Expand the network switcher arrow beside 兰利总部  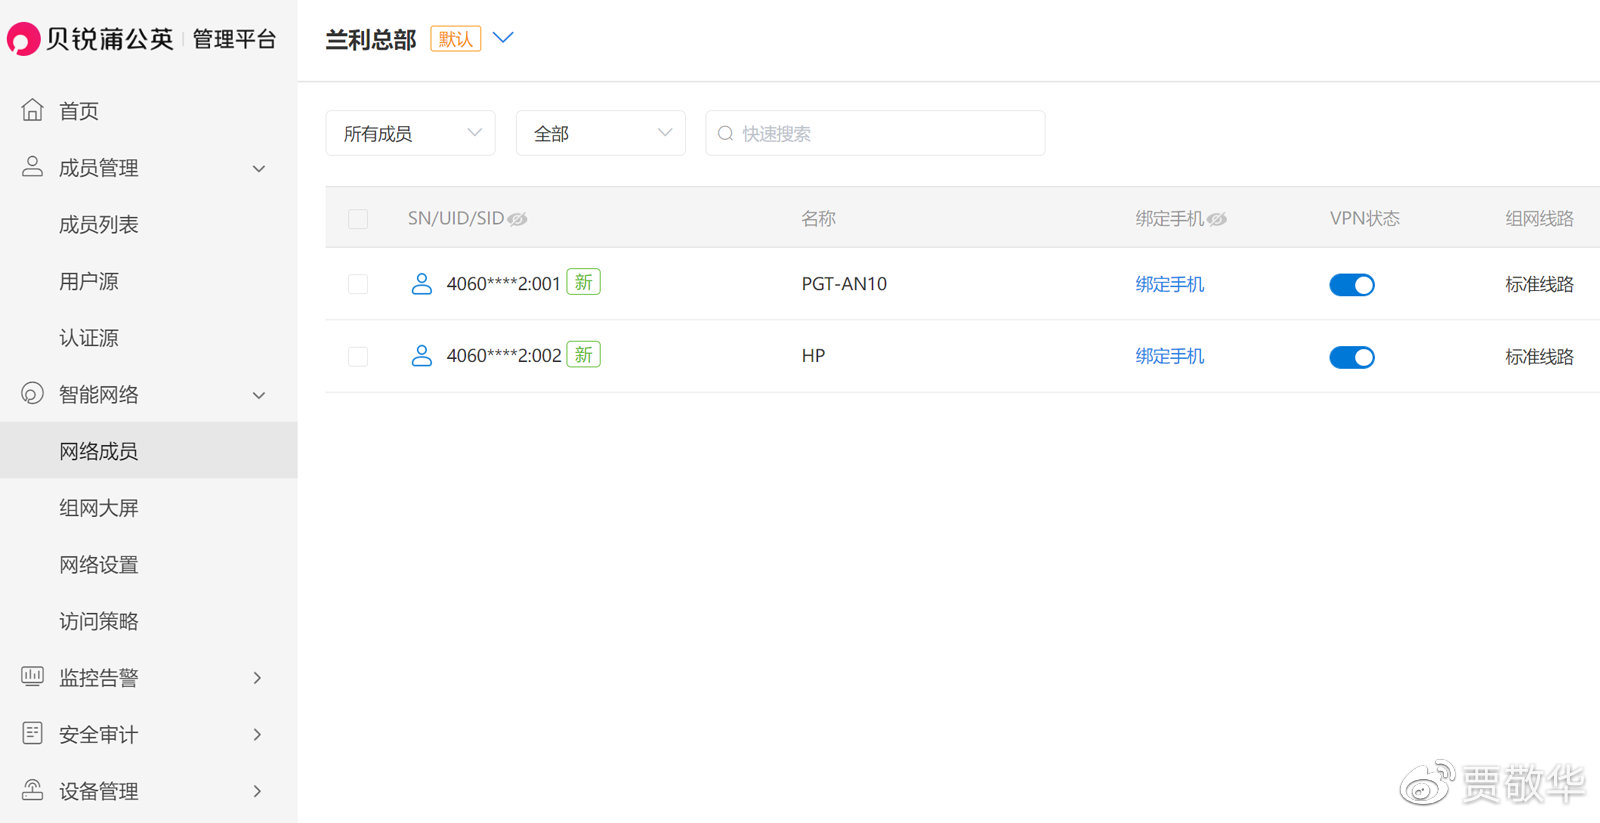click(503, 38)
